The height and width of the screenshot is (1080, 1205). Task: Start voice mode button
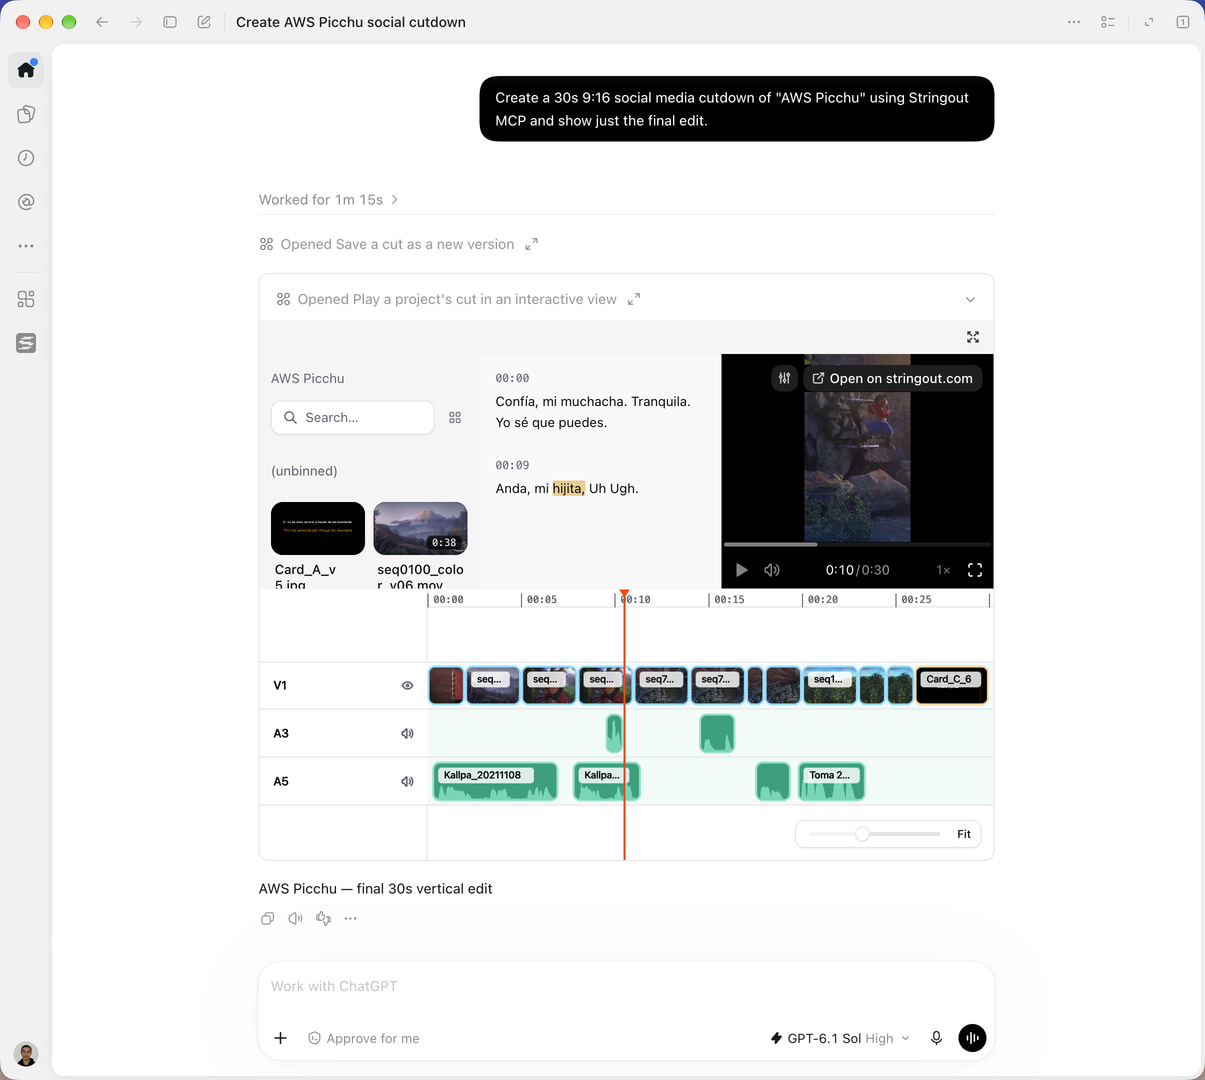pos(972,1038)
